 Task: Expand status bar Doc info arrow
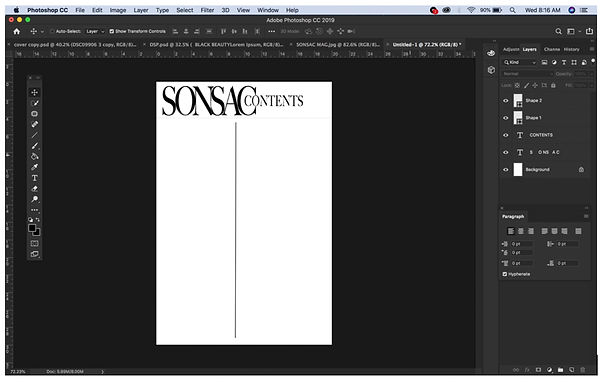click(103, 372)
